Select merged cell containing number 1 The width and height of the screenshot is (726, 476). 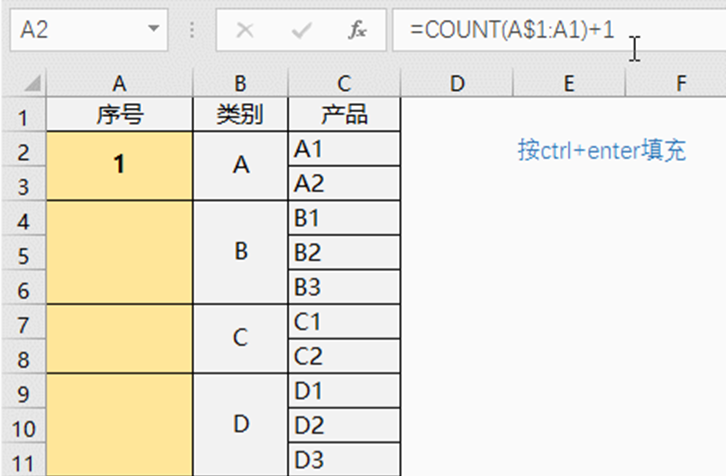[x=119, y=166]
